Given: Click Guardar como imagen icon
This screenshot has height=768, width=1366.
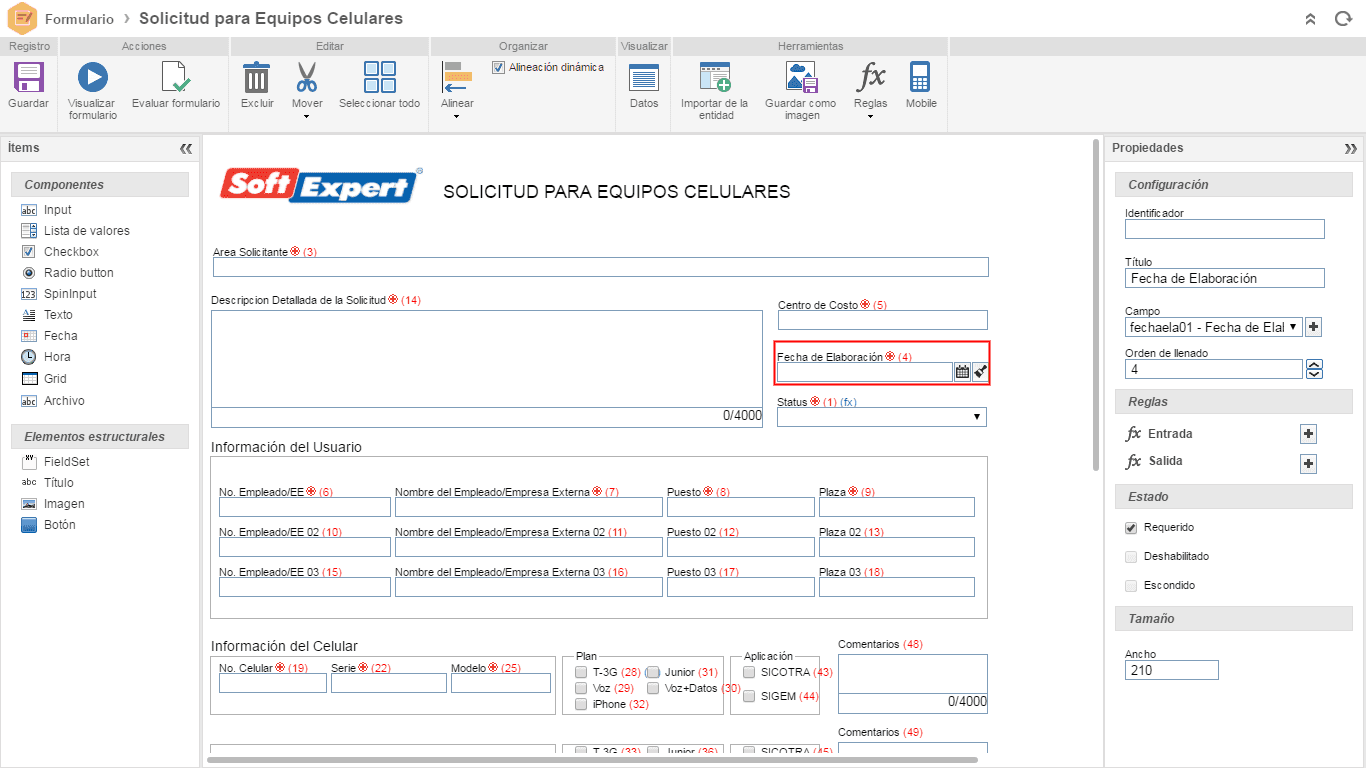Looking at the screenshot, I should coord(801,77).
